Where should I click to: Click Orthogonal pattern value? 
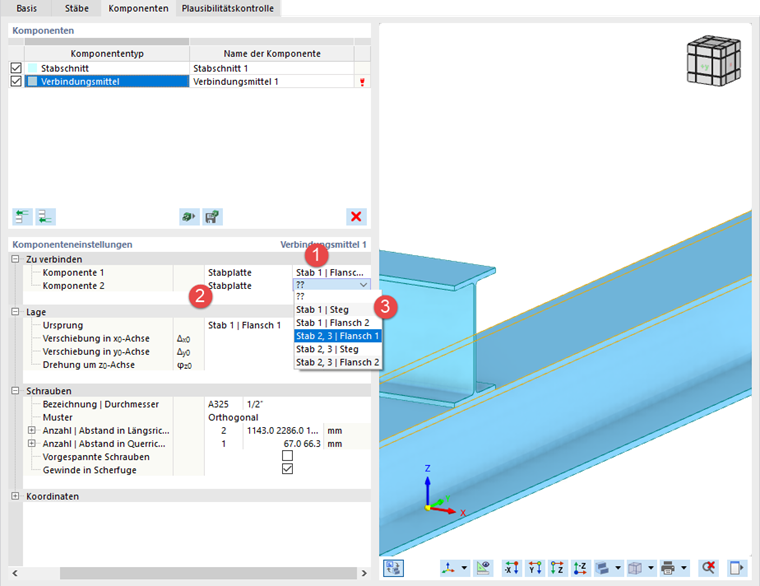(233, 417)
